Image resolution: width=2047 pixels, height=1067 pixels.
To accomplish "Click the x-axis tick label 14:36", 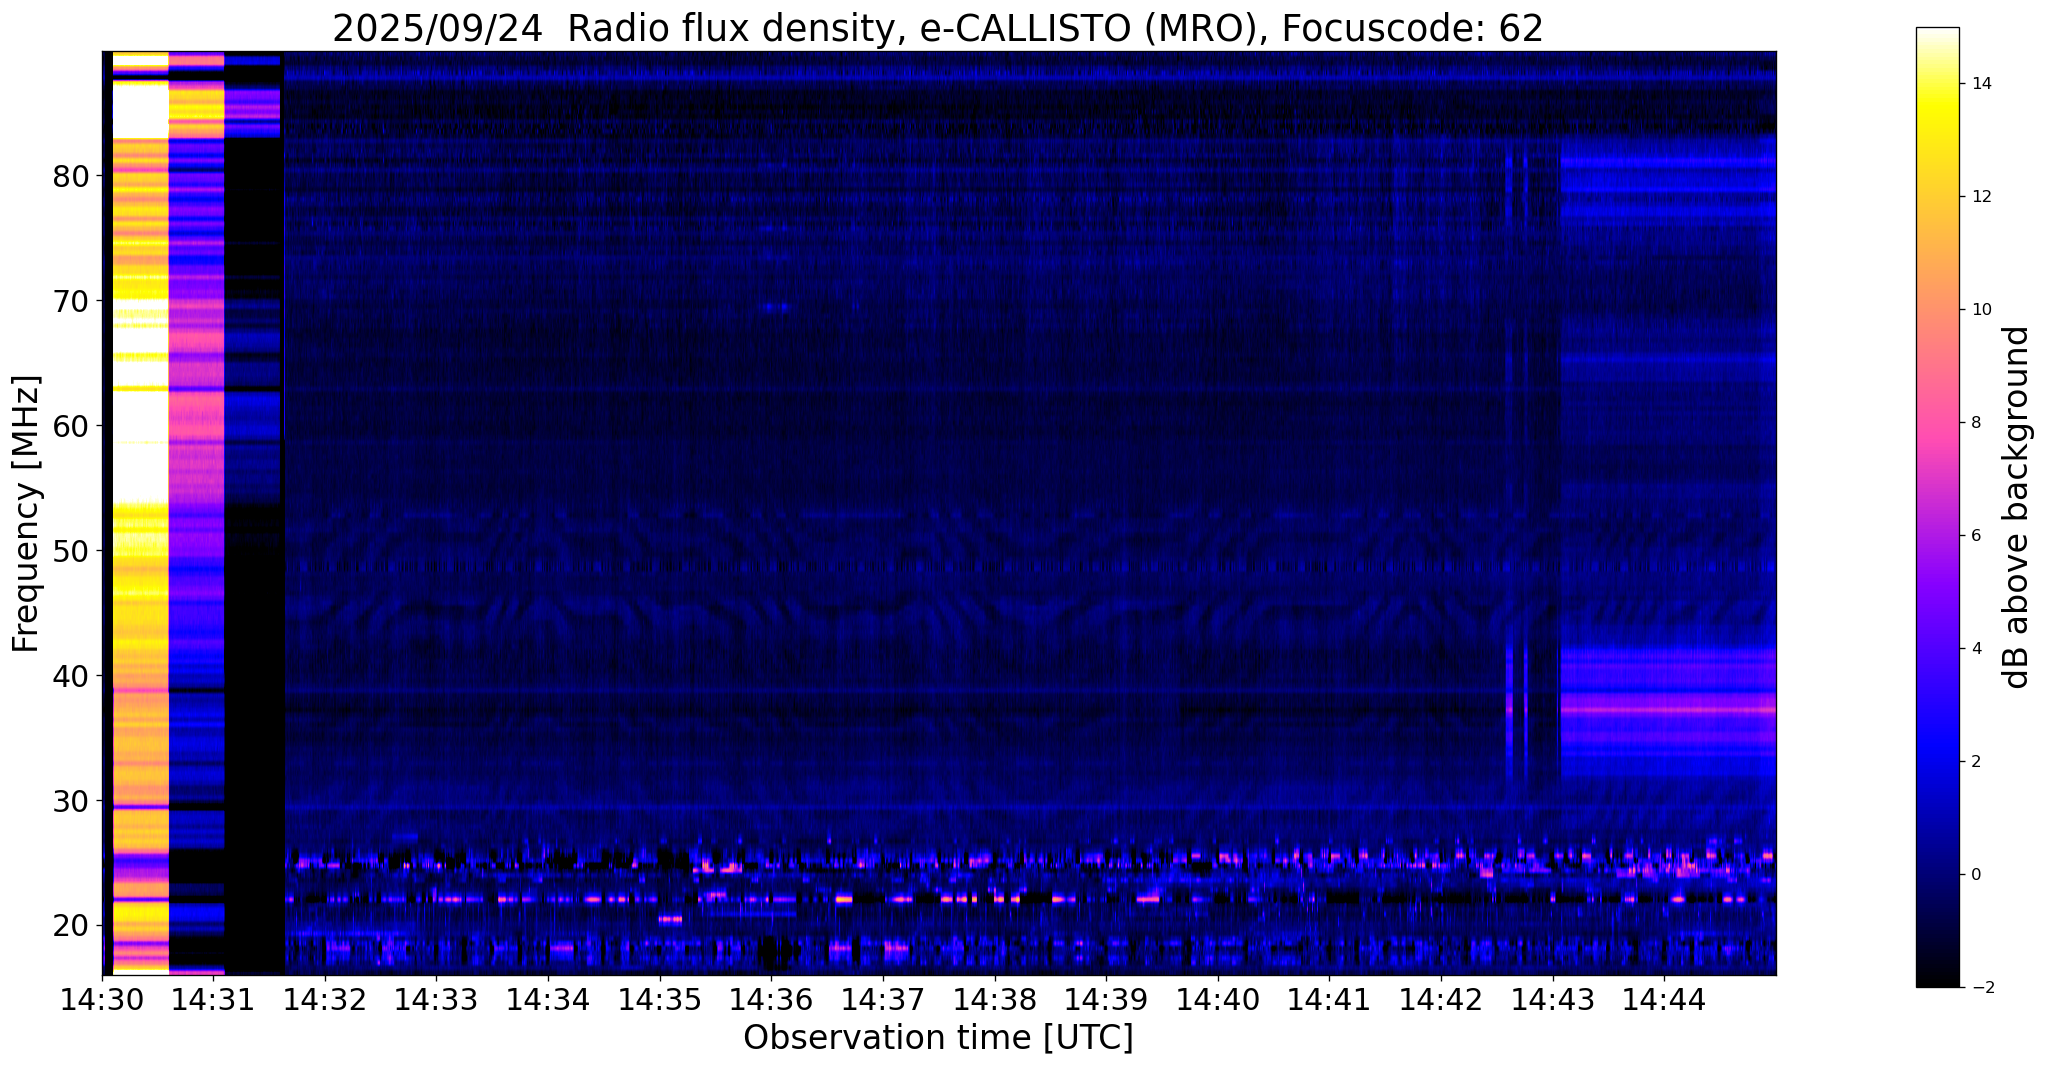I will pyautogui.click(x=771, y=999).
